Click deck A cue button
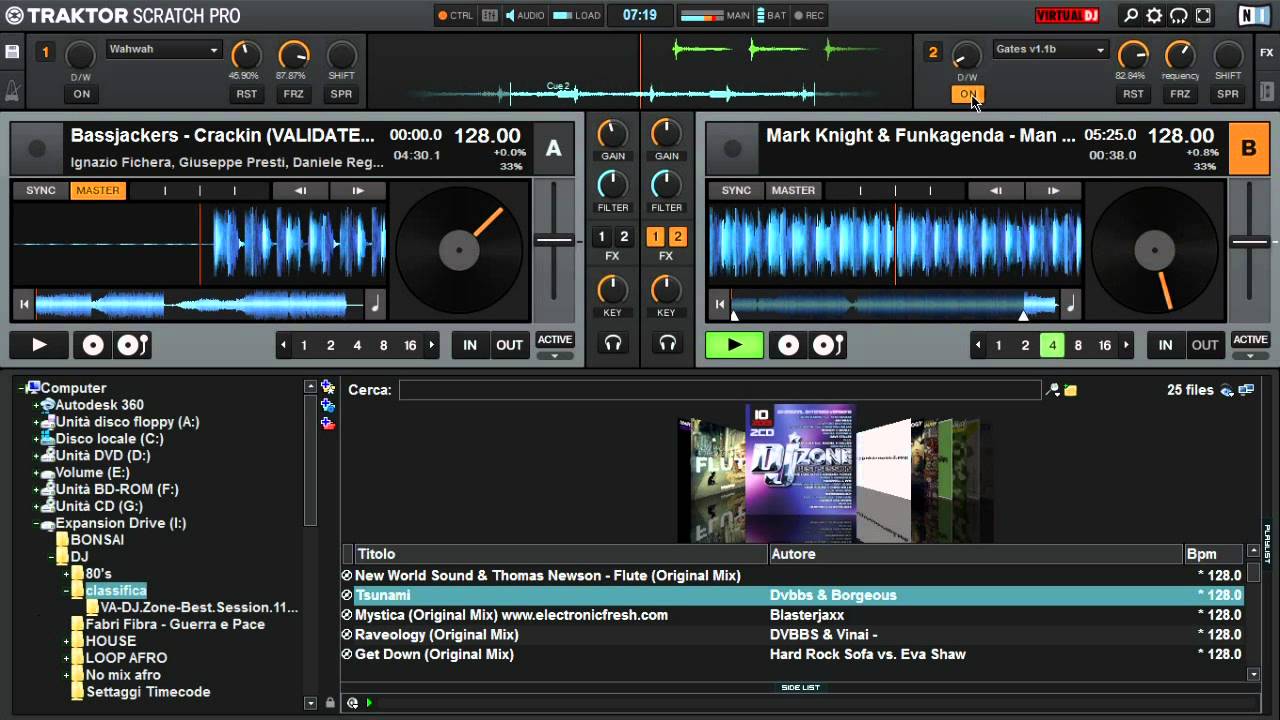1280x720 pixels. click(x=93, y=345)
